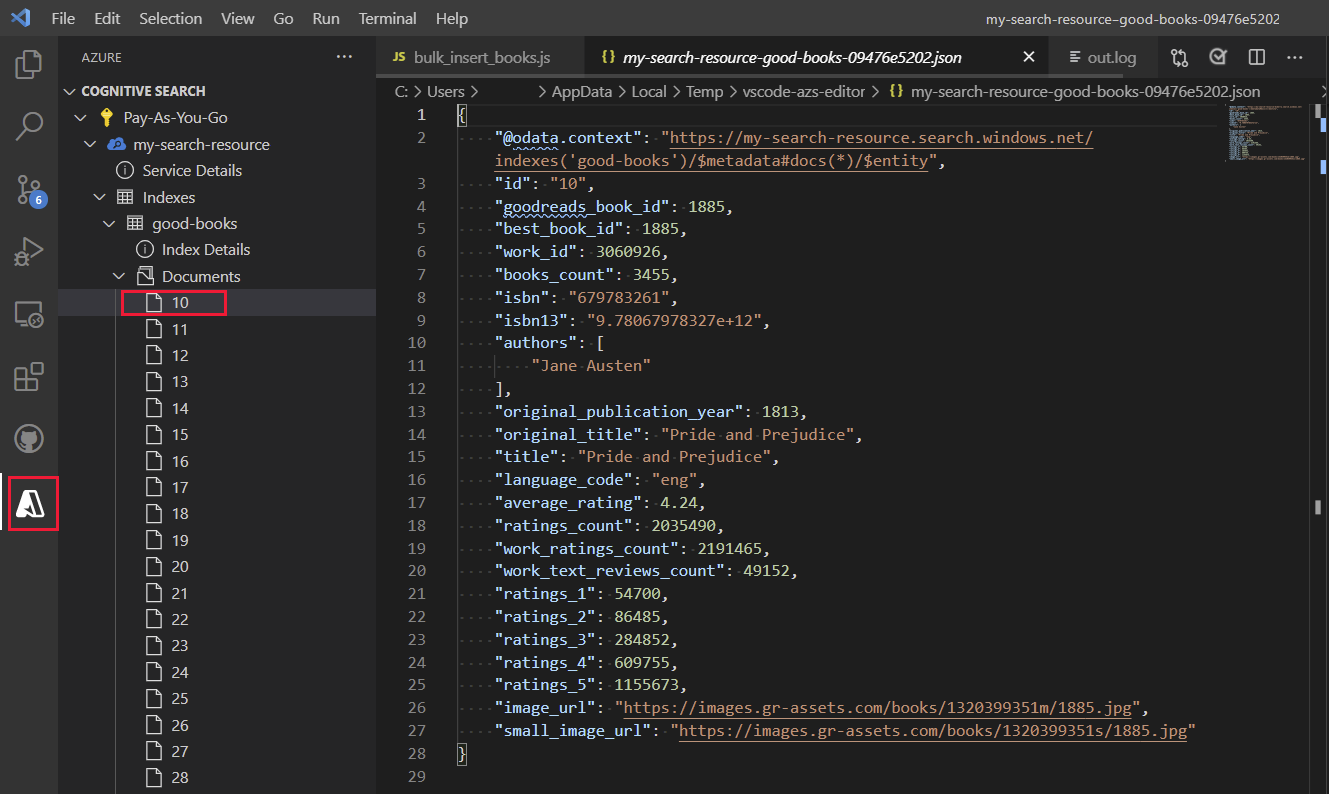Click file icon of document 22
The width and height of the screenshot is (1329, 794).
coord(153,619)
